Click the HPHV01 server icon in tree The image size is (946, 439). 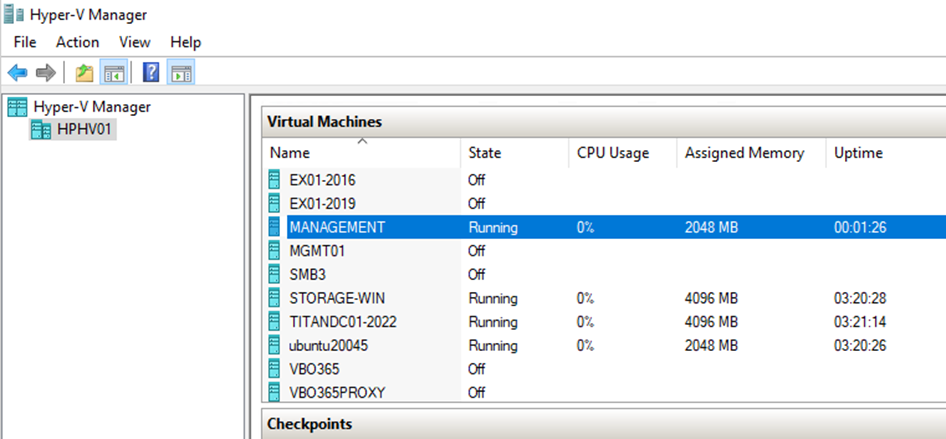40,130
